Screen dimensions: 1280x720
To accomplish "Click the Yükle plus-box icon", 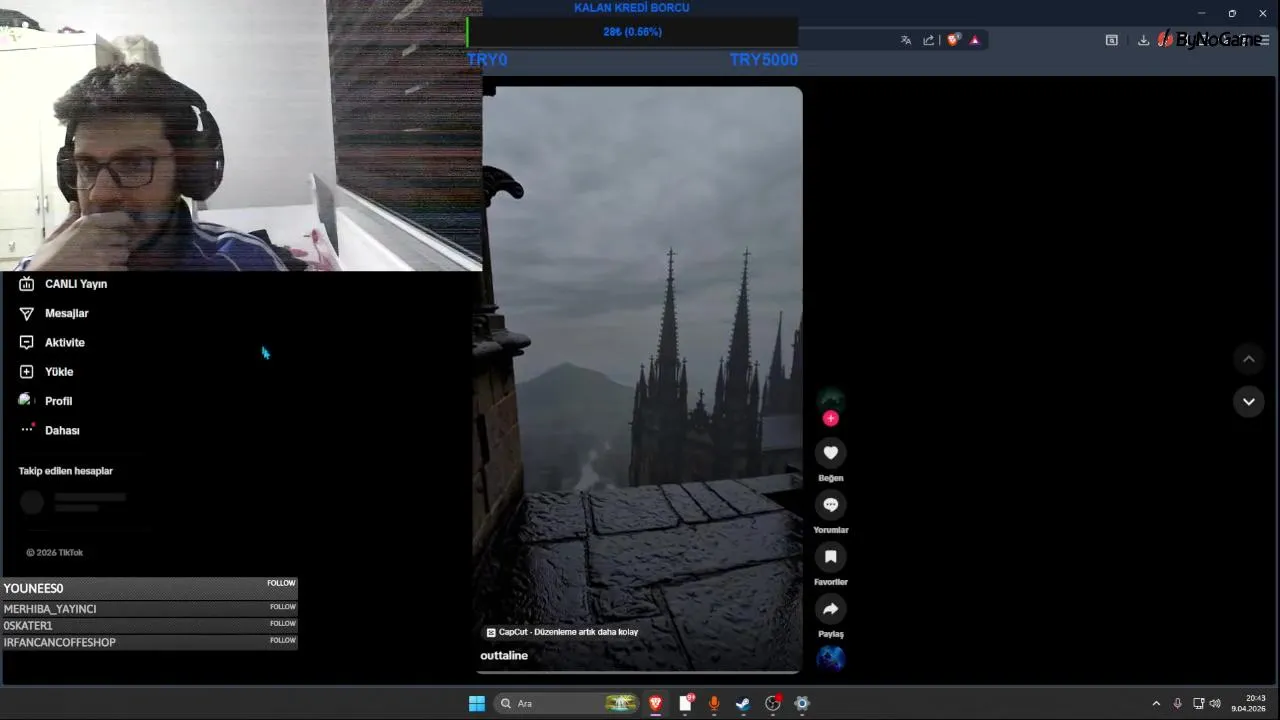I will (27, 371).
